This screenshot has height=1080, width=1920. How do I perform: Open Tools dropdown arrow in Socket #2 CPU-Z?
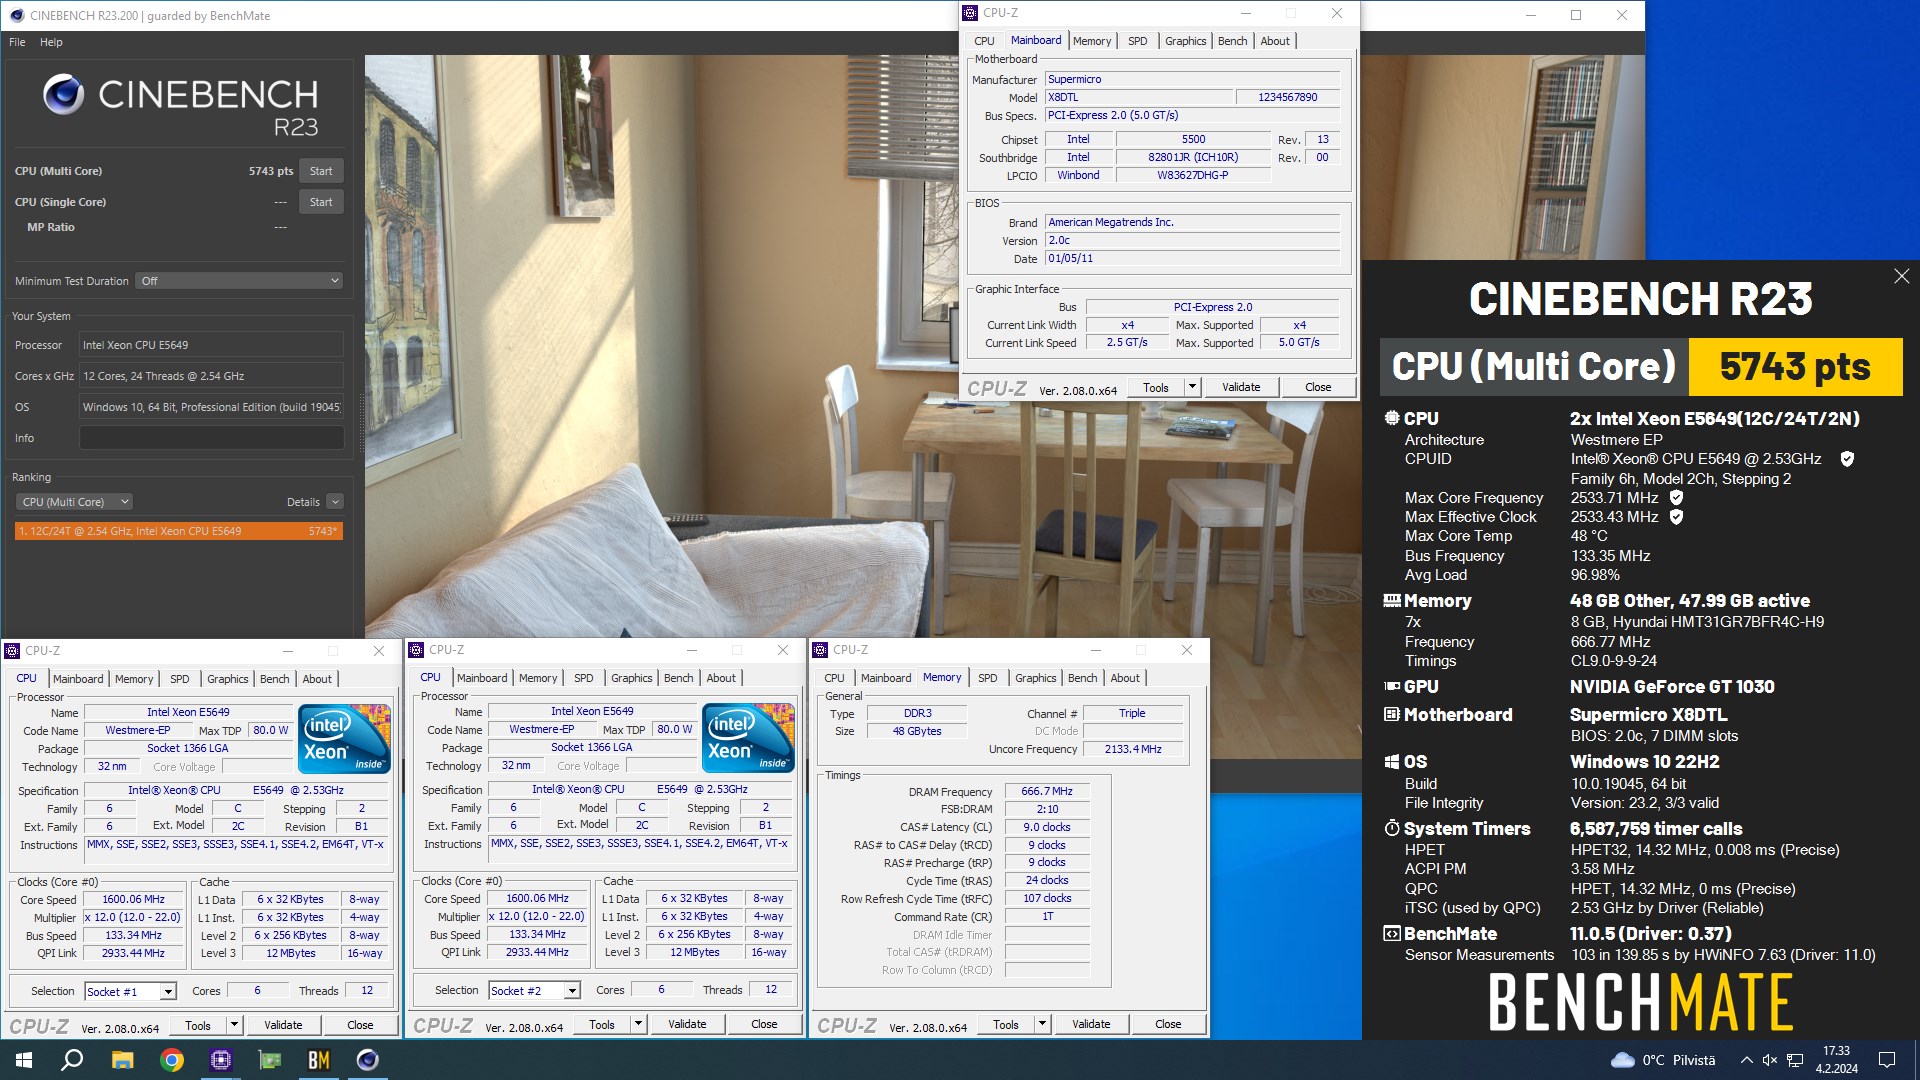638,1024
